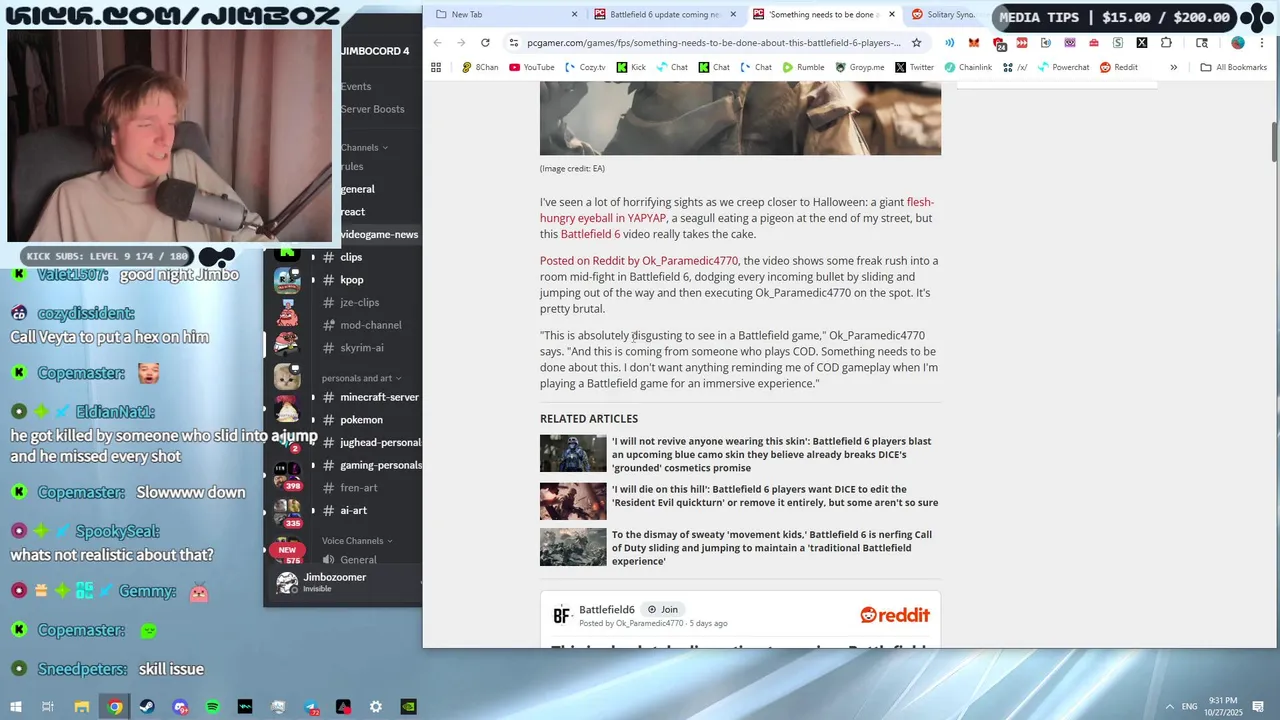The width and height of the screenshot is (1280, 720).
Task: Open the Chainlink bookmark
Action: (968, 67)
